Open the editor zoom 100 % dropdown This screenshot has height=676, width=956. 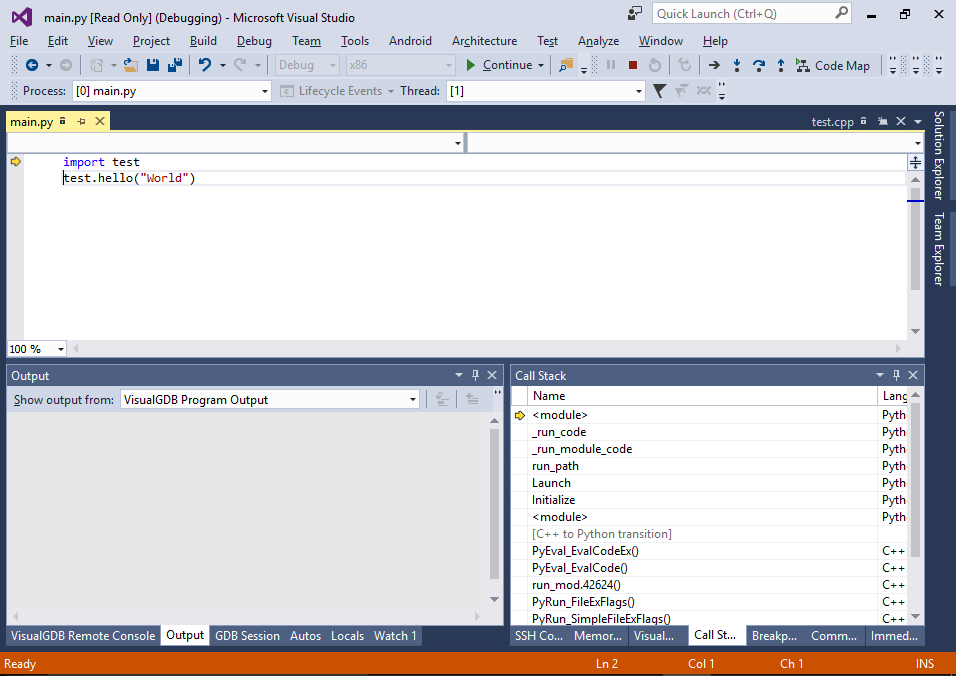pyautogui.click(x=60, y=349)
